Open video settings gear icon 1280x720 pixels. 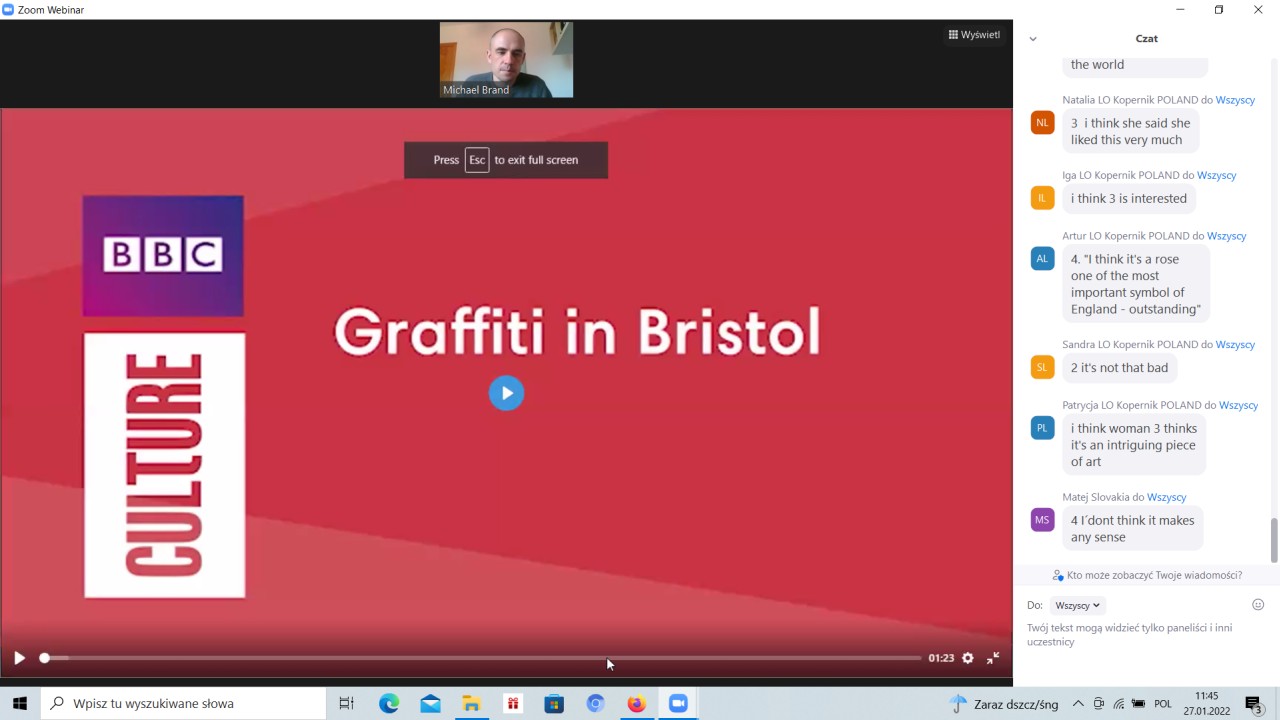pyautogui.click(x=968, y=658)
